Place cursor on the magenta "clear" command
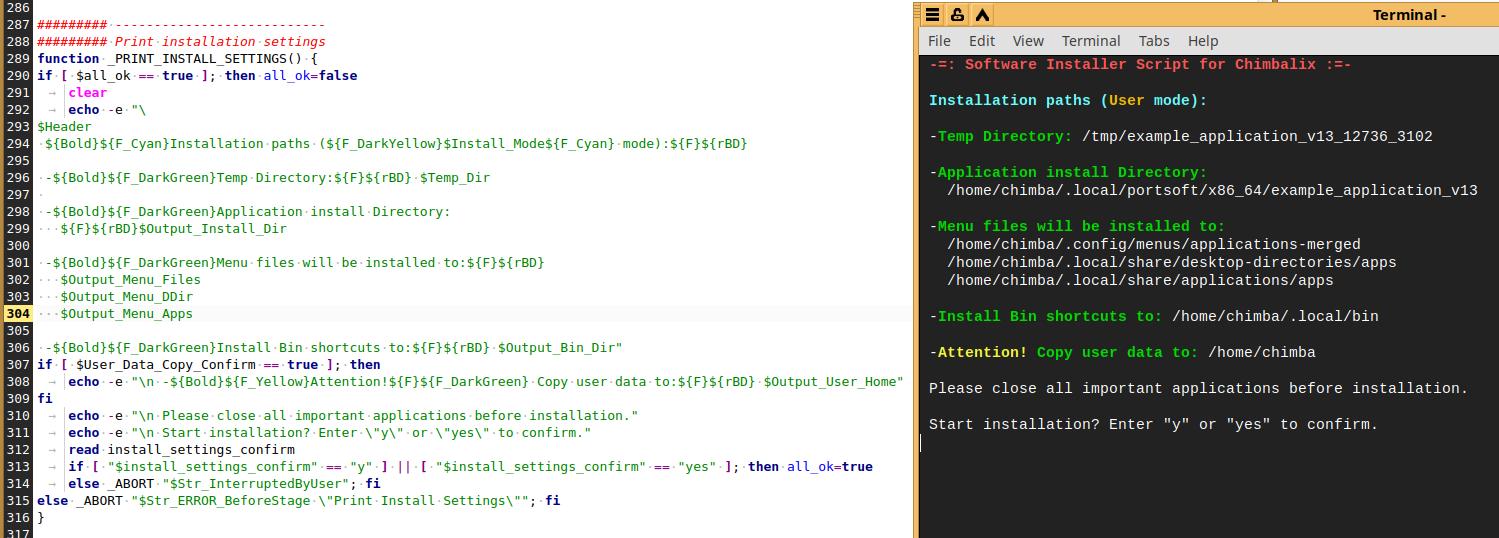 click(x=87, y=93)
